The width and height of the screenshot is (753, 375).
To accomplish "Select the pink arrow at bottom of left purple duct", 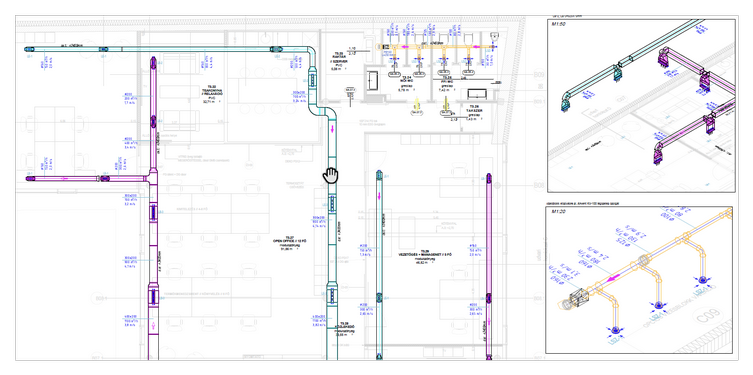I will pyautogui.click(x=153, y=326).
